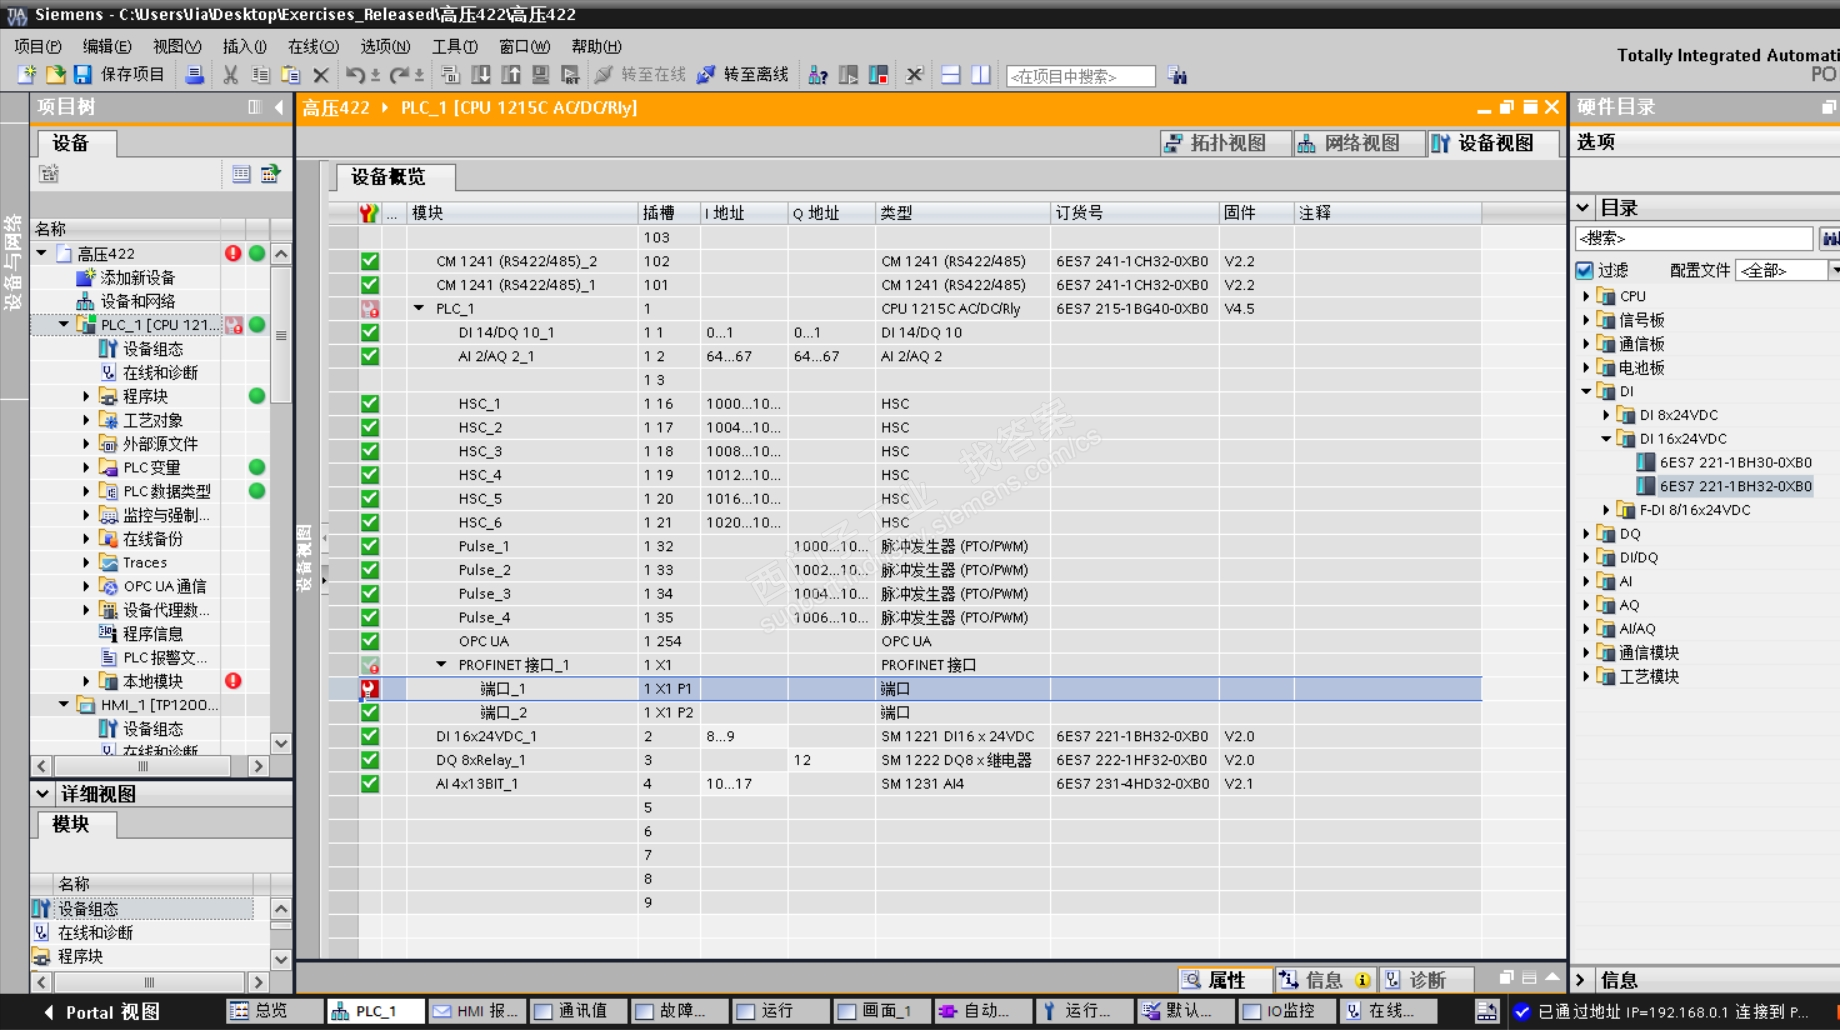Click the copy icon in toolbar
Viewport: 1840px width, 1030px height.
261,75
